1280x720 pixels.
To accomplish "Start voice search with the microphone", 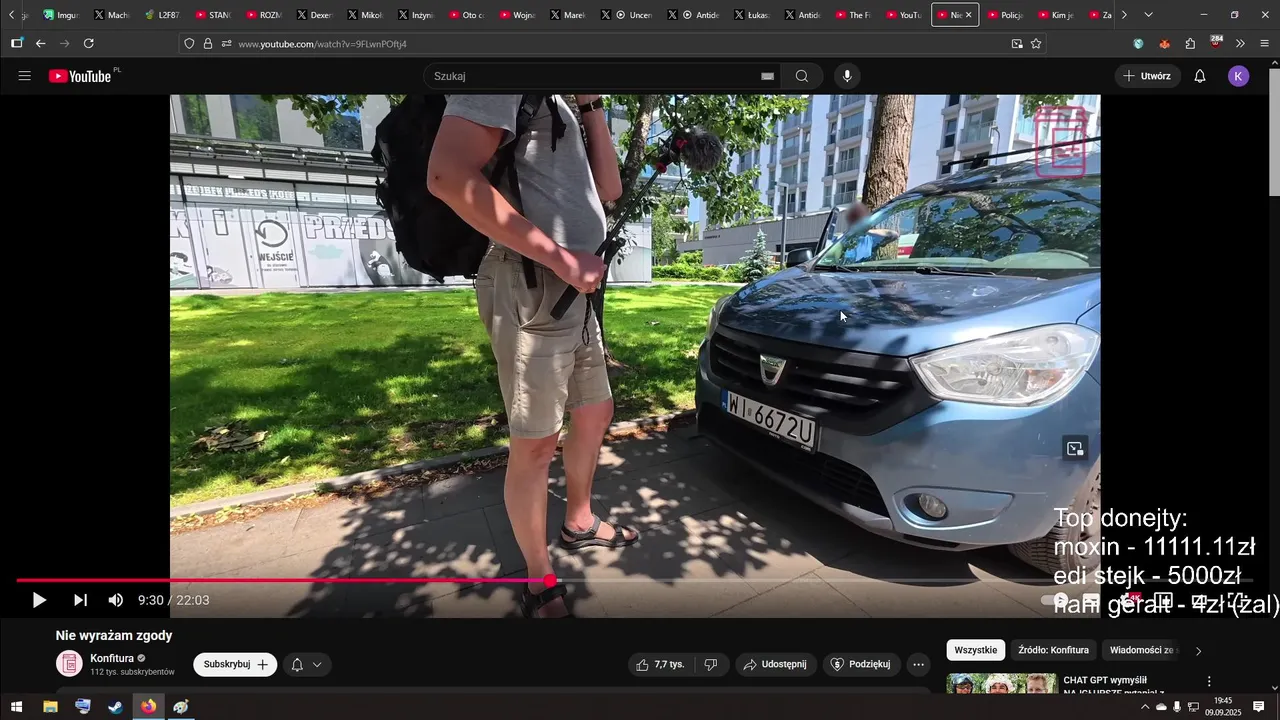I will (847, 76).
